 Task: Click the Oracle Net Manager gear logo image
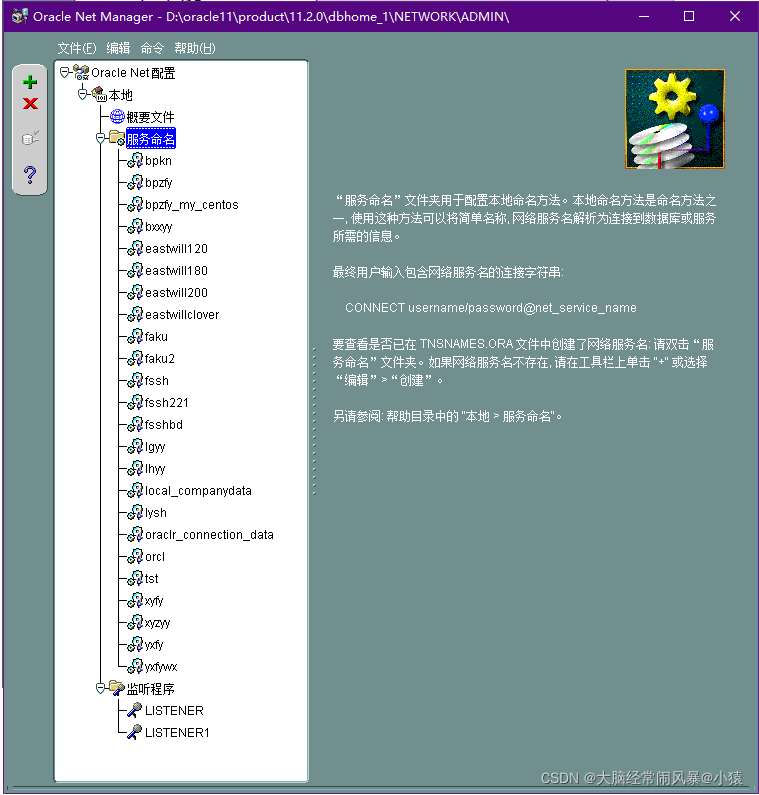(675, 119)
